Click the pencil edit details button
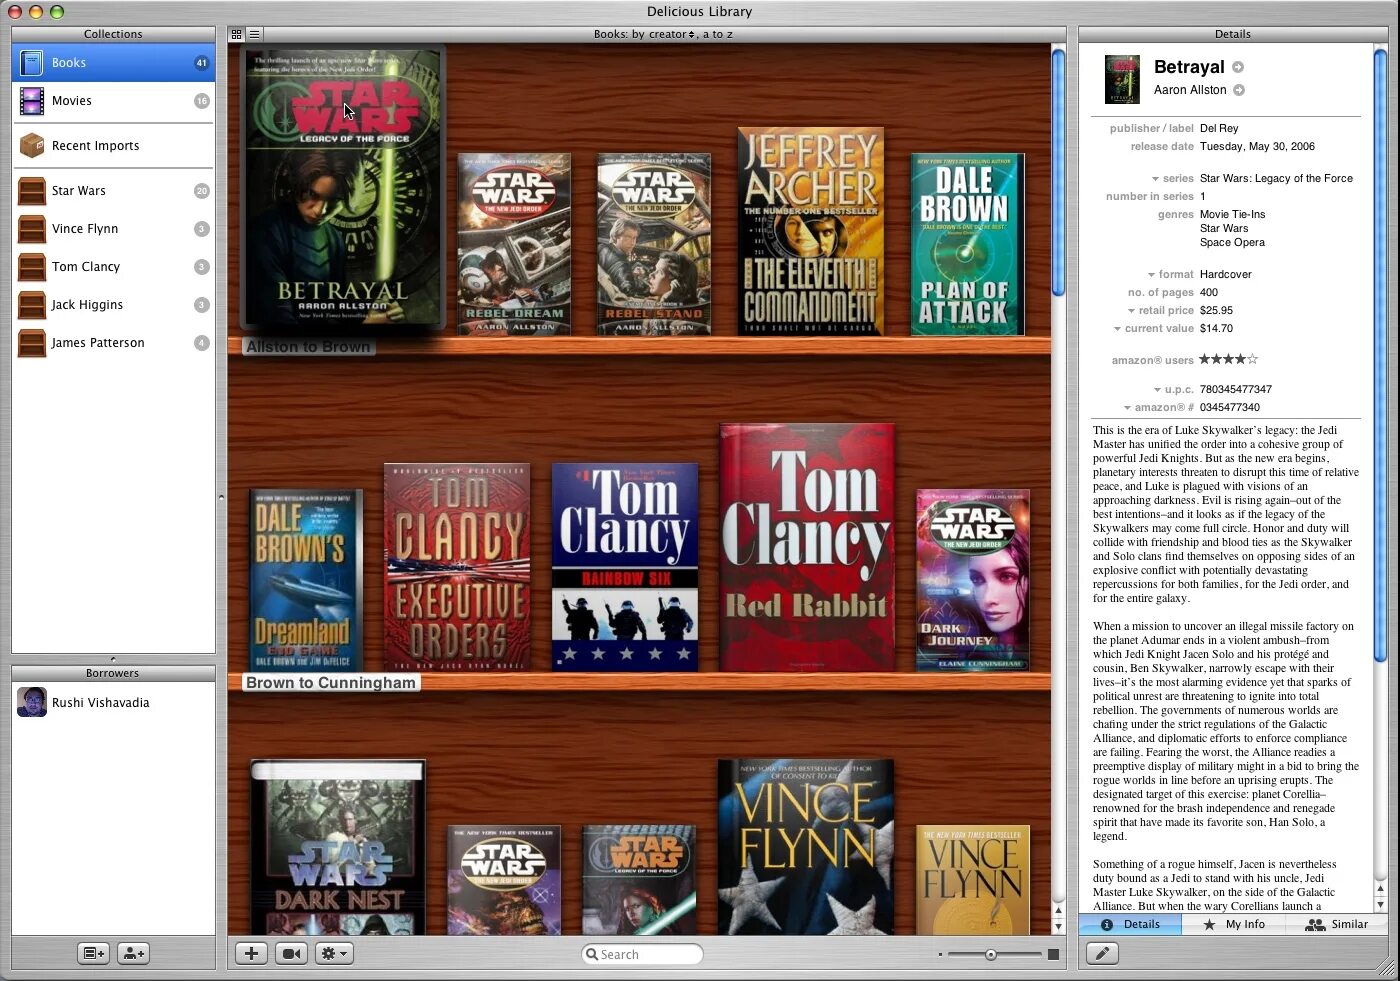The height and width of the screenshot is (981, 1400). [x=1102, y=954]
